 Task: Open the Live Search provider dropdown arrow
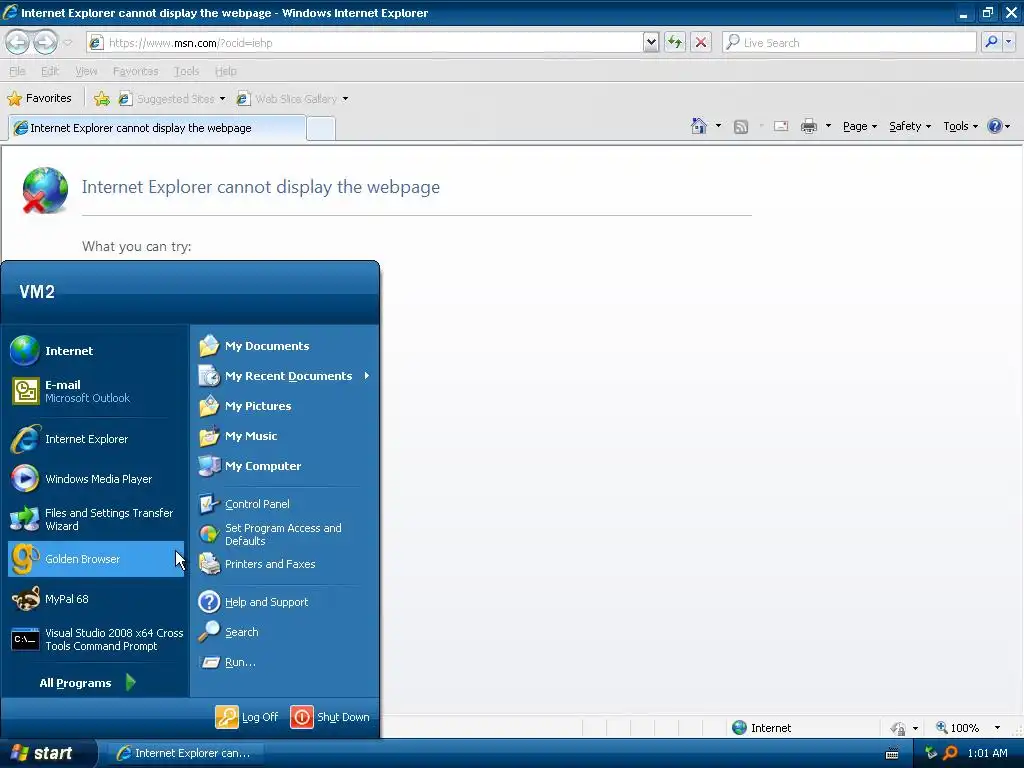point(1009,42)
